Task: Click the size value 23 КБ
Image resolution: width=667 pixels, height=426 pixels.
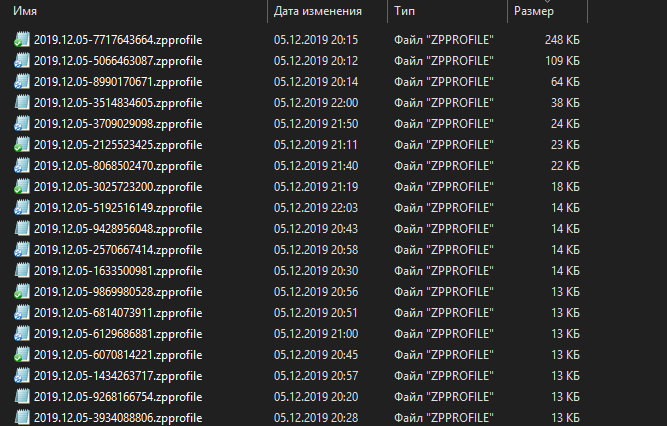Action: [x=565, y=145]
